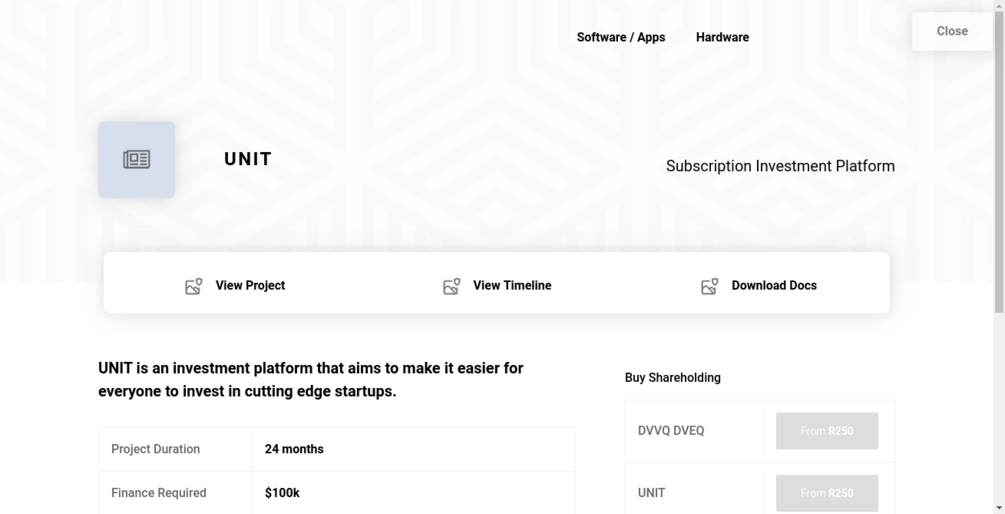Select the Download Docs link
The width and height of the screenshot is (1005, 514).
pyautogui.click(x=774, y=286)
